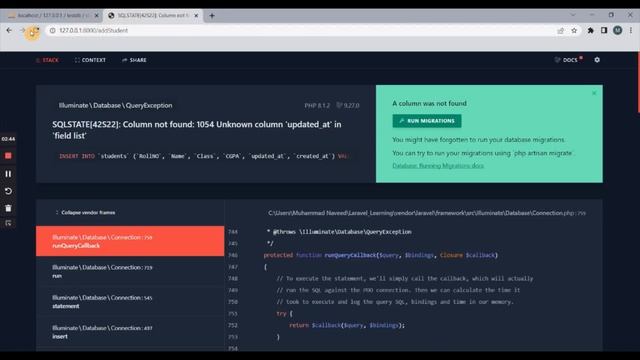640x360 pixels.
Task: Select the Connection:545 statement frame
Action: click(x=130, y=302)
